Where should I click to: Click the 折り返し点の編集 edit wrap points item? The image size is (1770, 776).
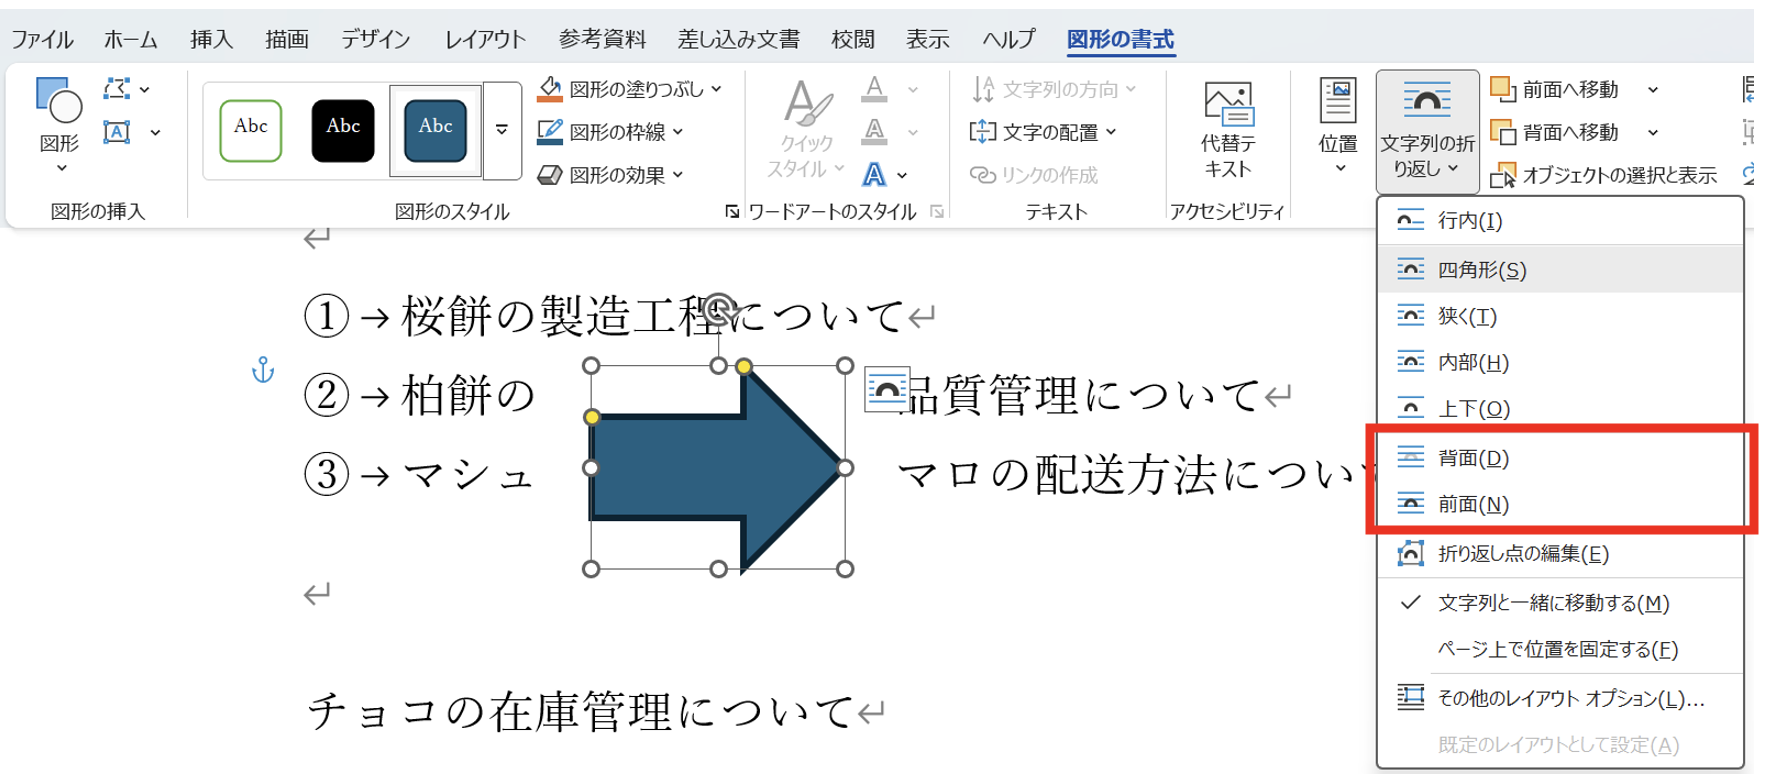point(1522,553)
